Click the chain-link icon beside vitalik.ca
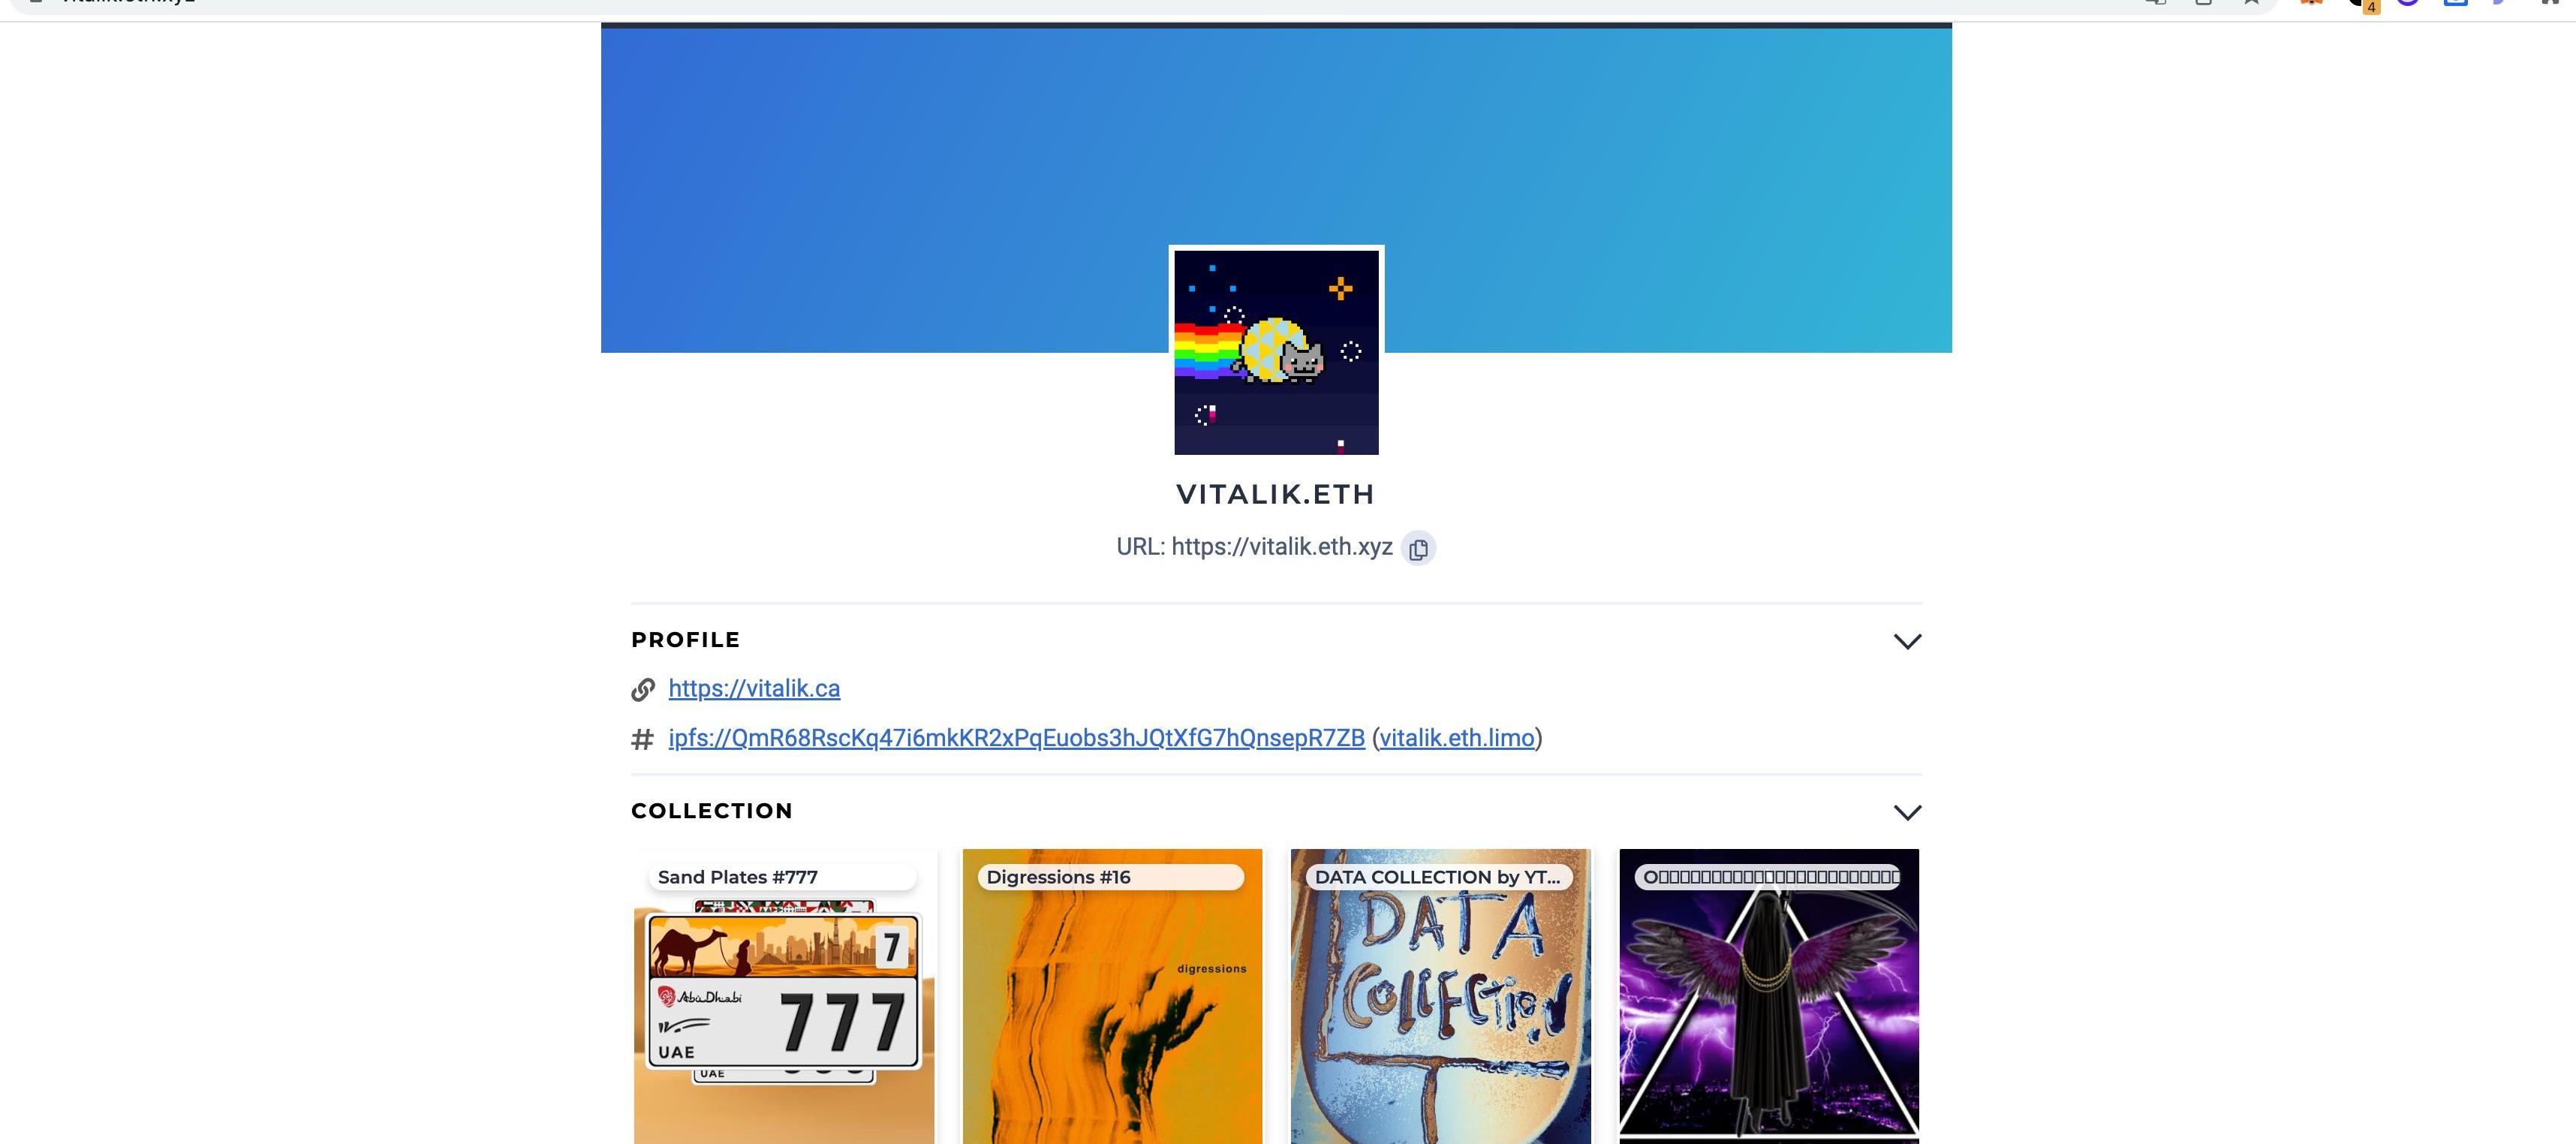Image resolution: width=2576 pixels, height=1144 pixels. point(643,689)
